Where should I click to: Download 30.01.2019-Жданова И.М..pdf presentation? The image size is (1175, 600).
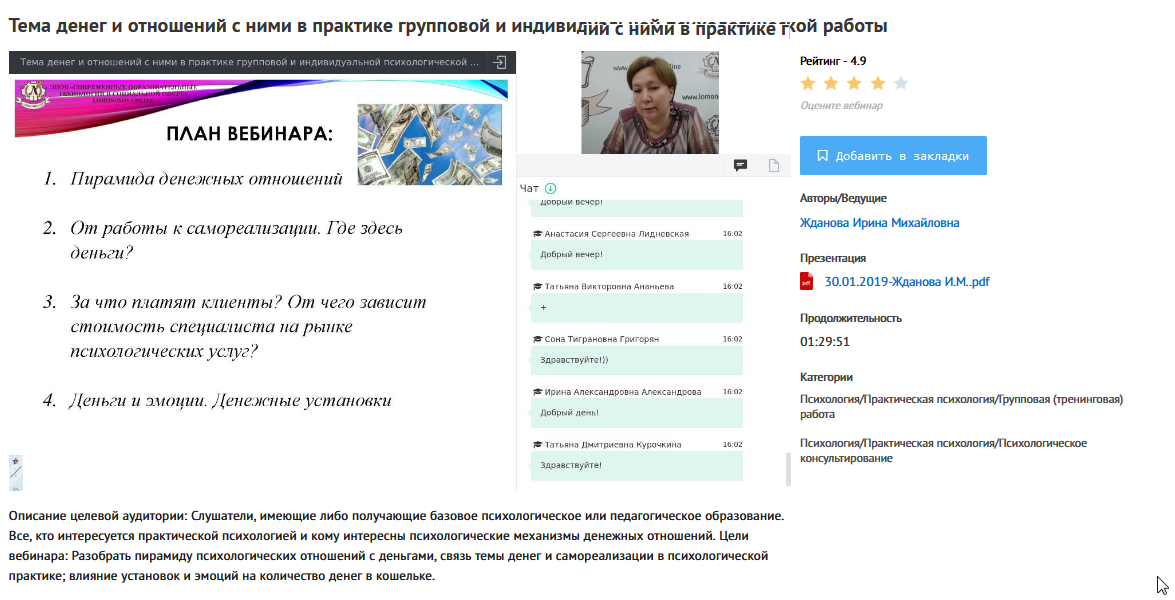point(906,282)
